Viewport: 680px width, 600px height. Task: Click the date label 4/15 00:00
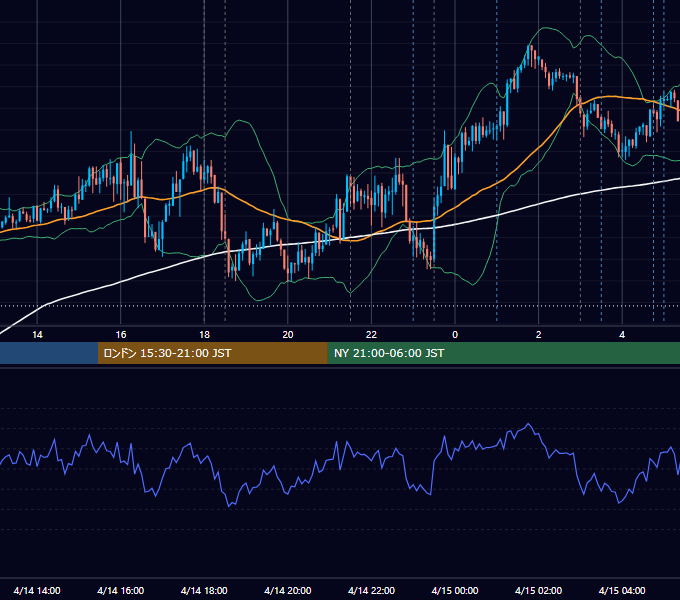[x=455, y=590]
